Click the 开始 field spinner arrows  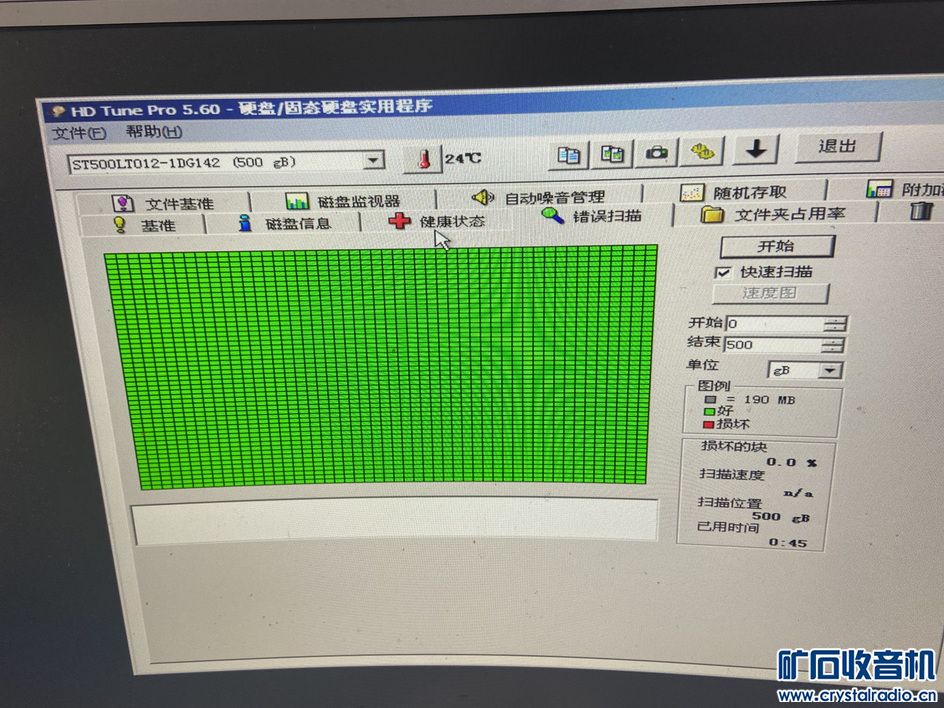coord(834,324)
